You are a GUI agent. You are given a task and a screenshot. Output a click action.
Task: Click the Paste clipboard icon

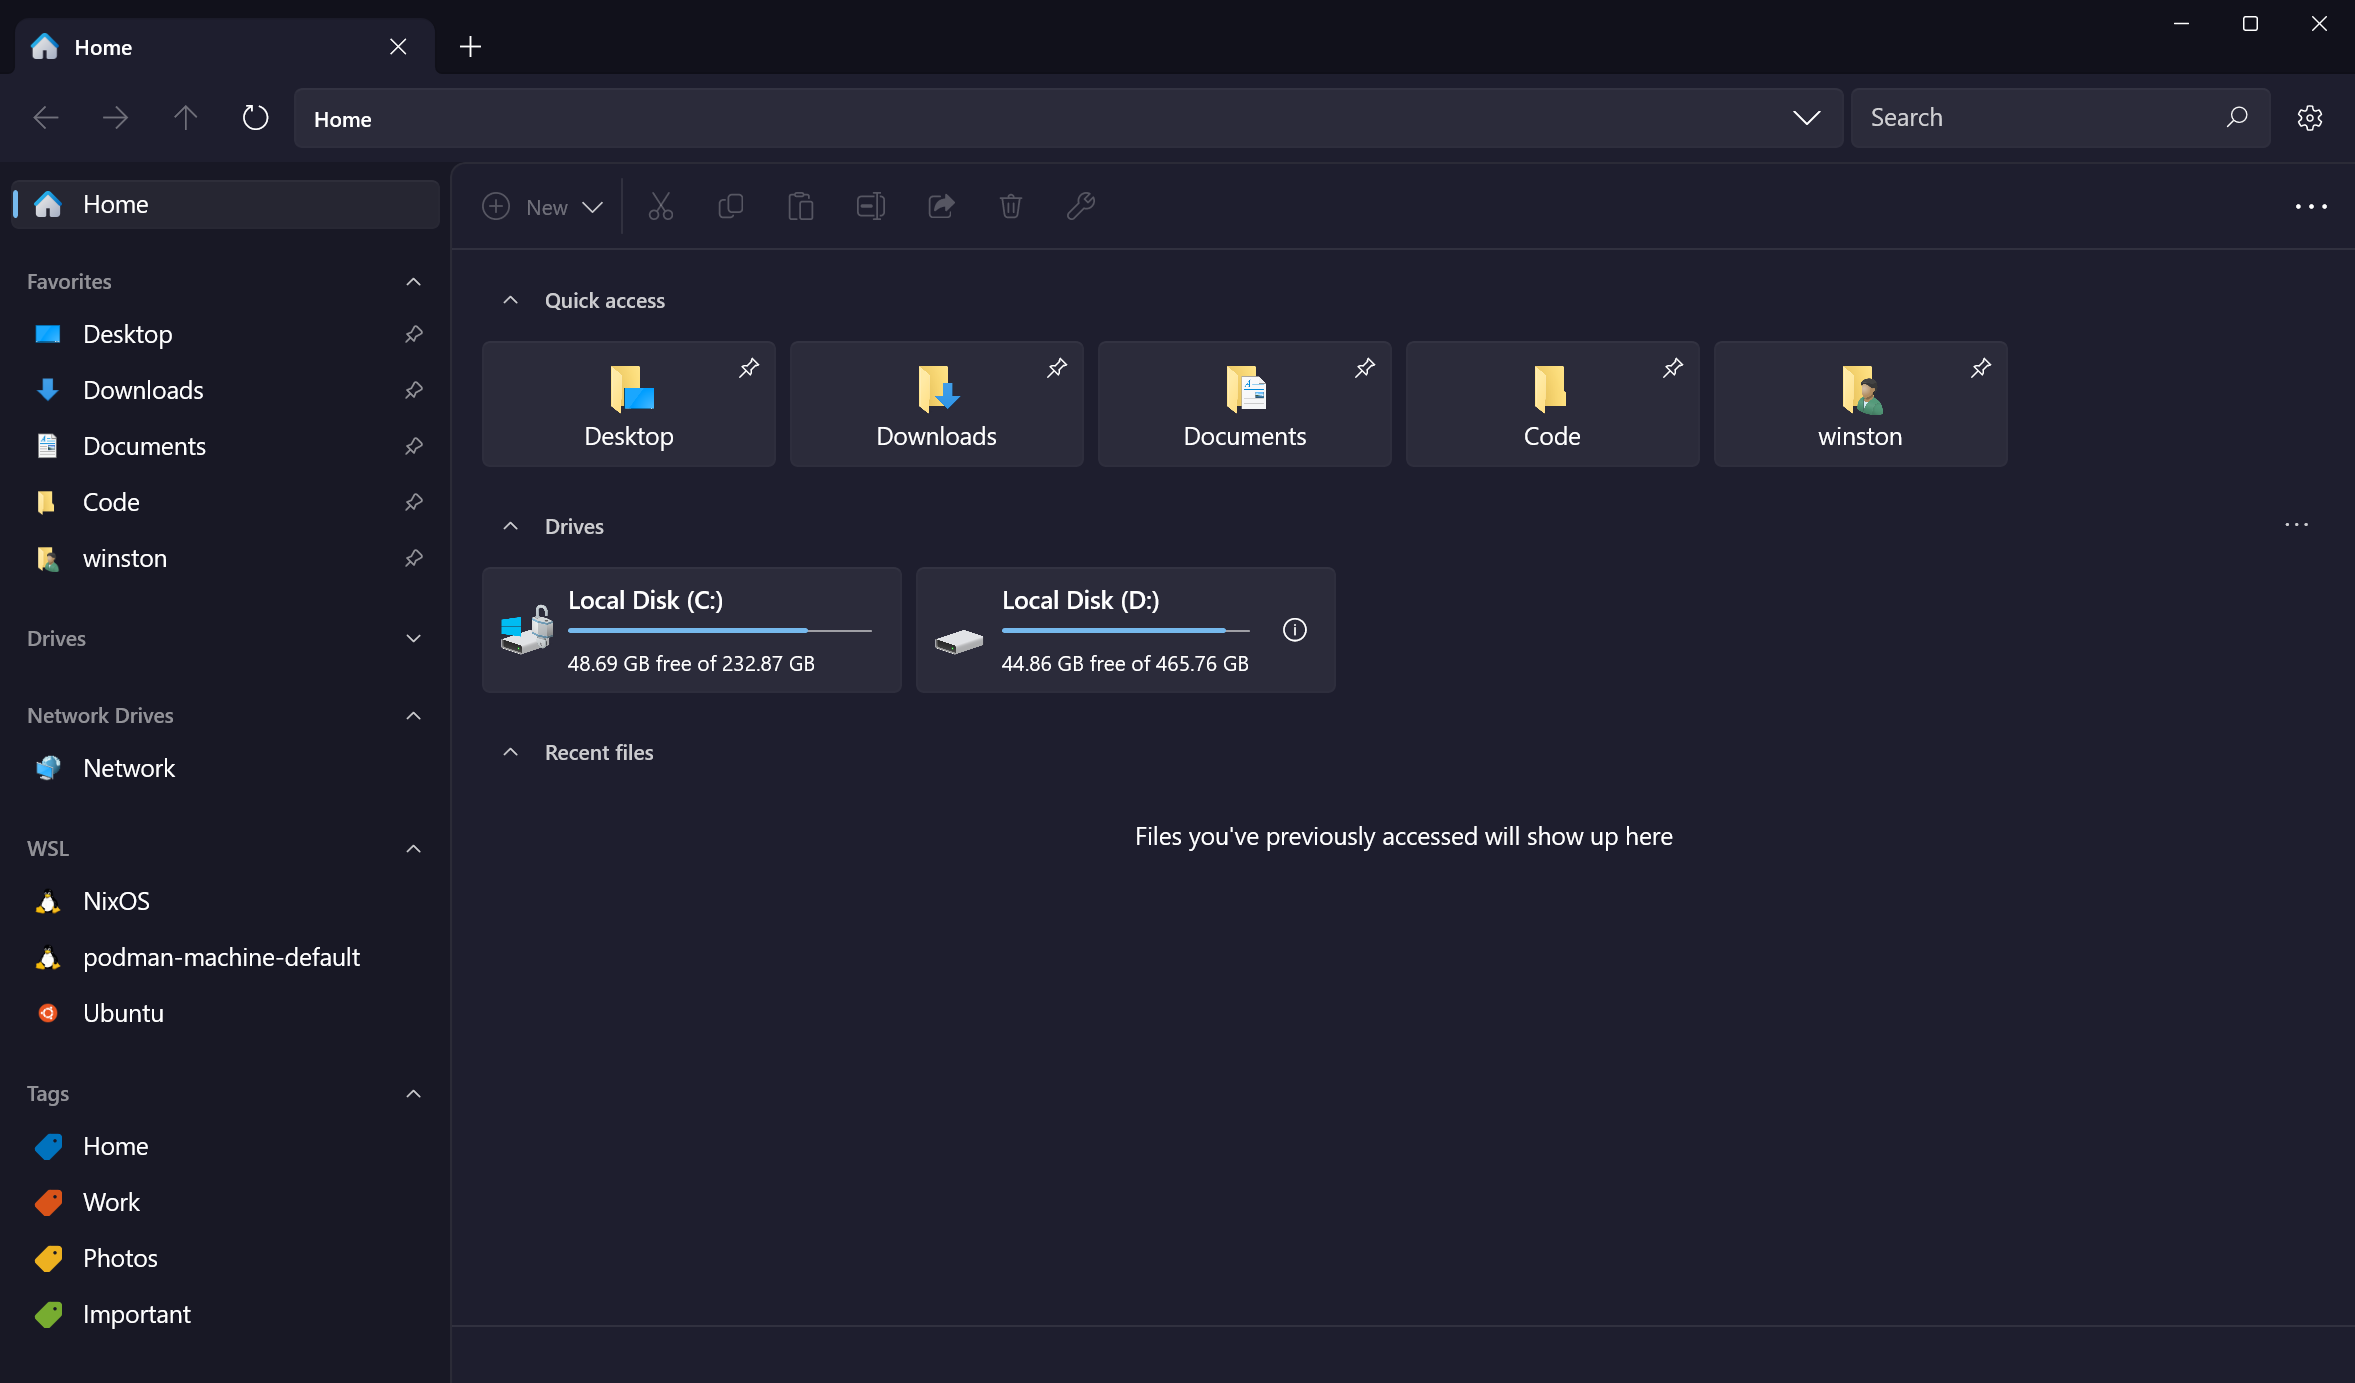pyautogui.click(x=800, y=206)
